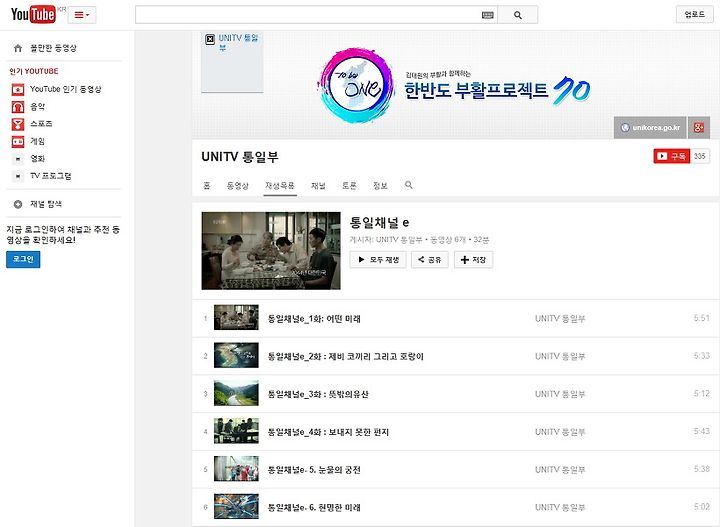Screen dimensions: 720x527
Task: Click the 볼만한 동영상 sidebar link text
Action: (x=53, y=48)
